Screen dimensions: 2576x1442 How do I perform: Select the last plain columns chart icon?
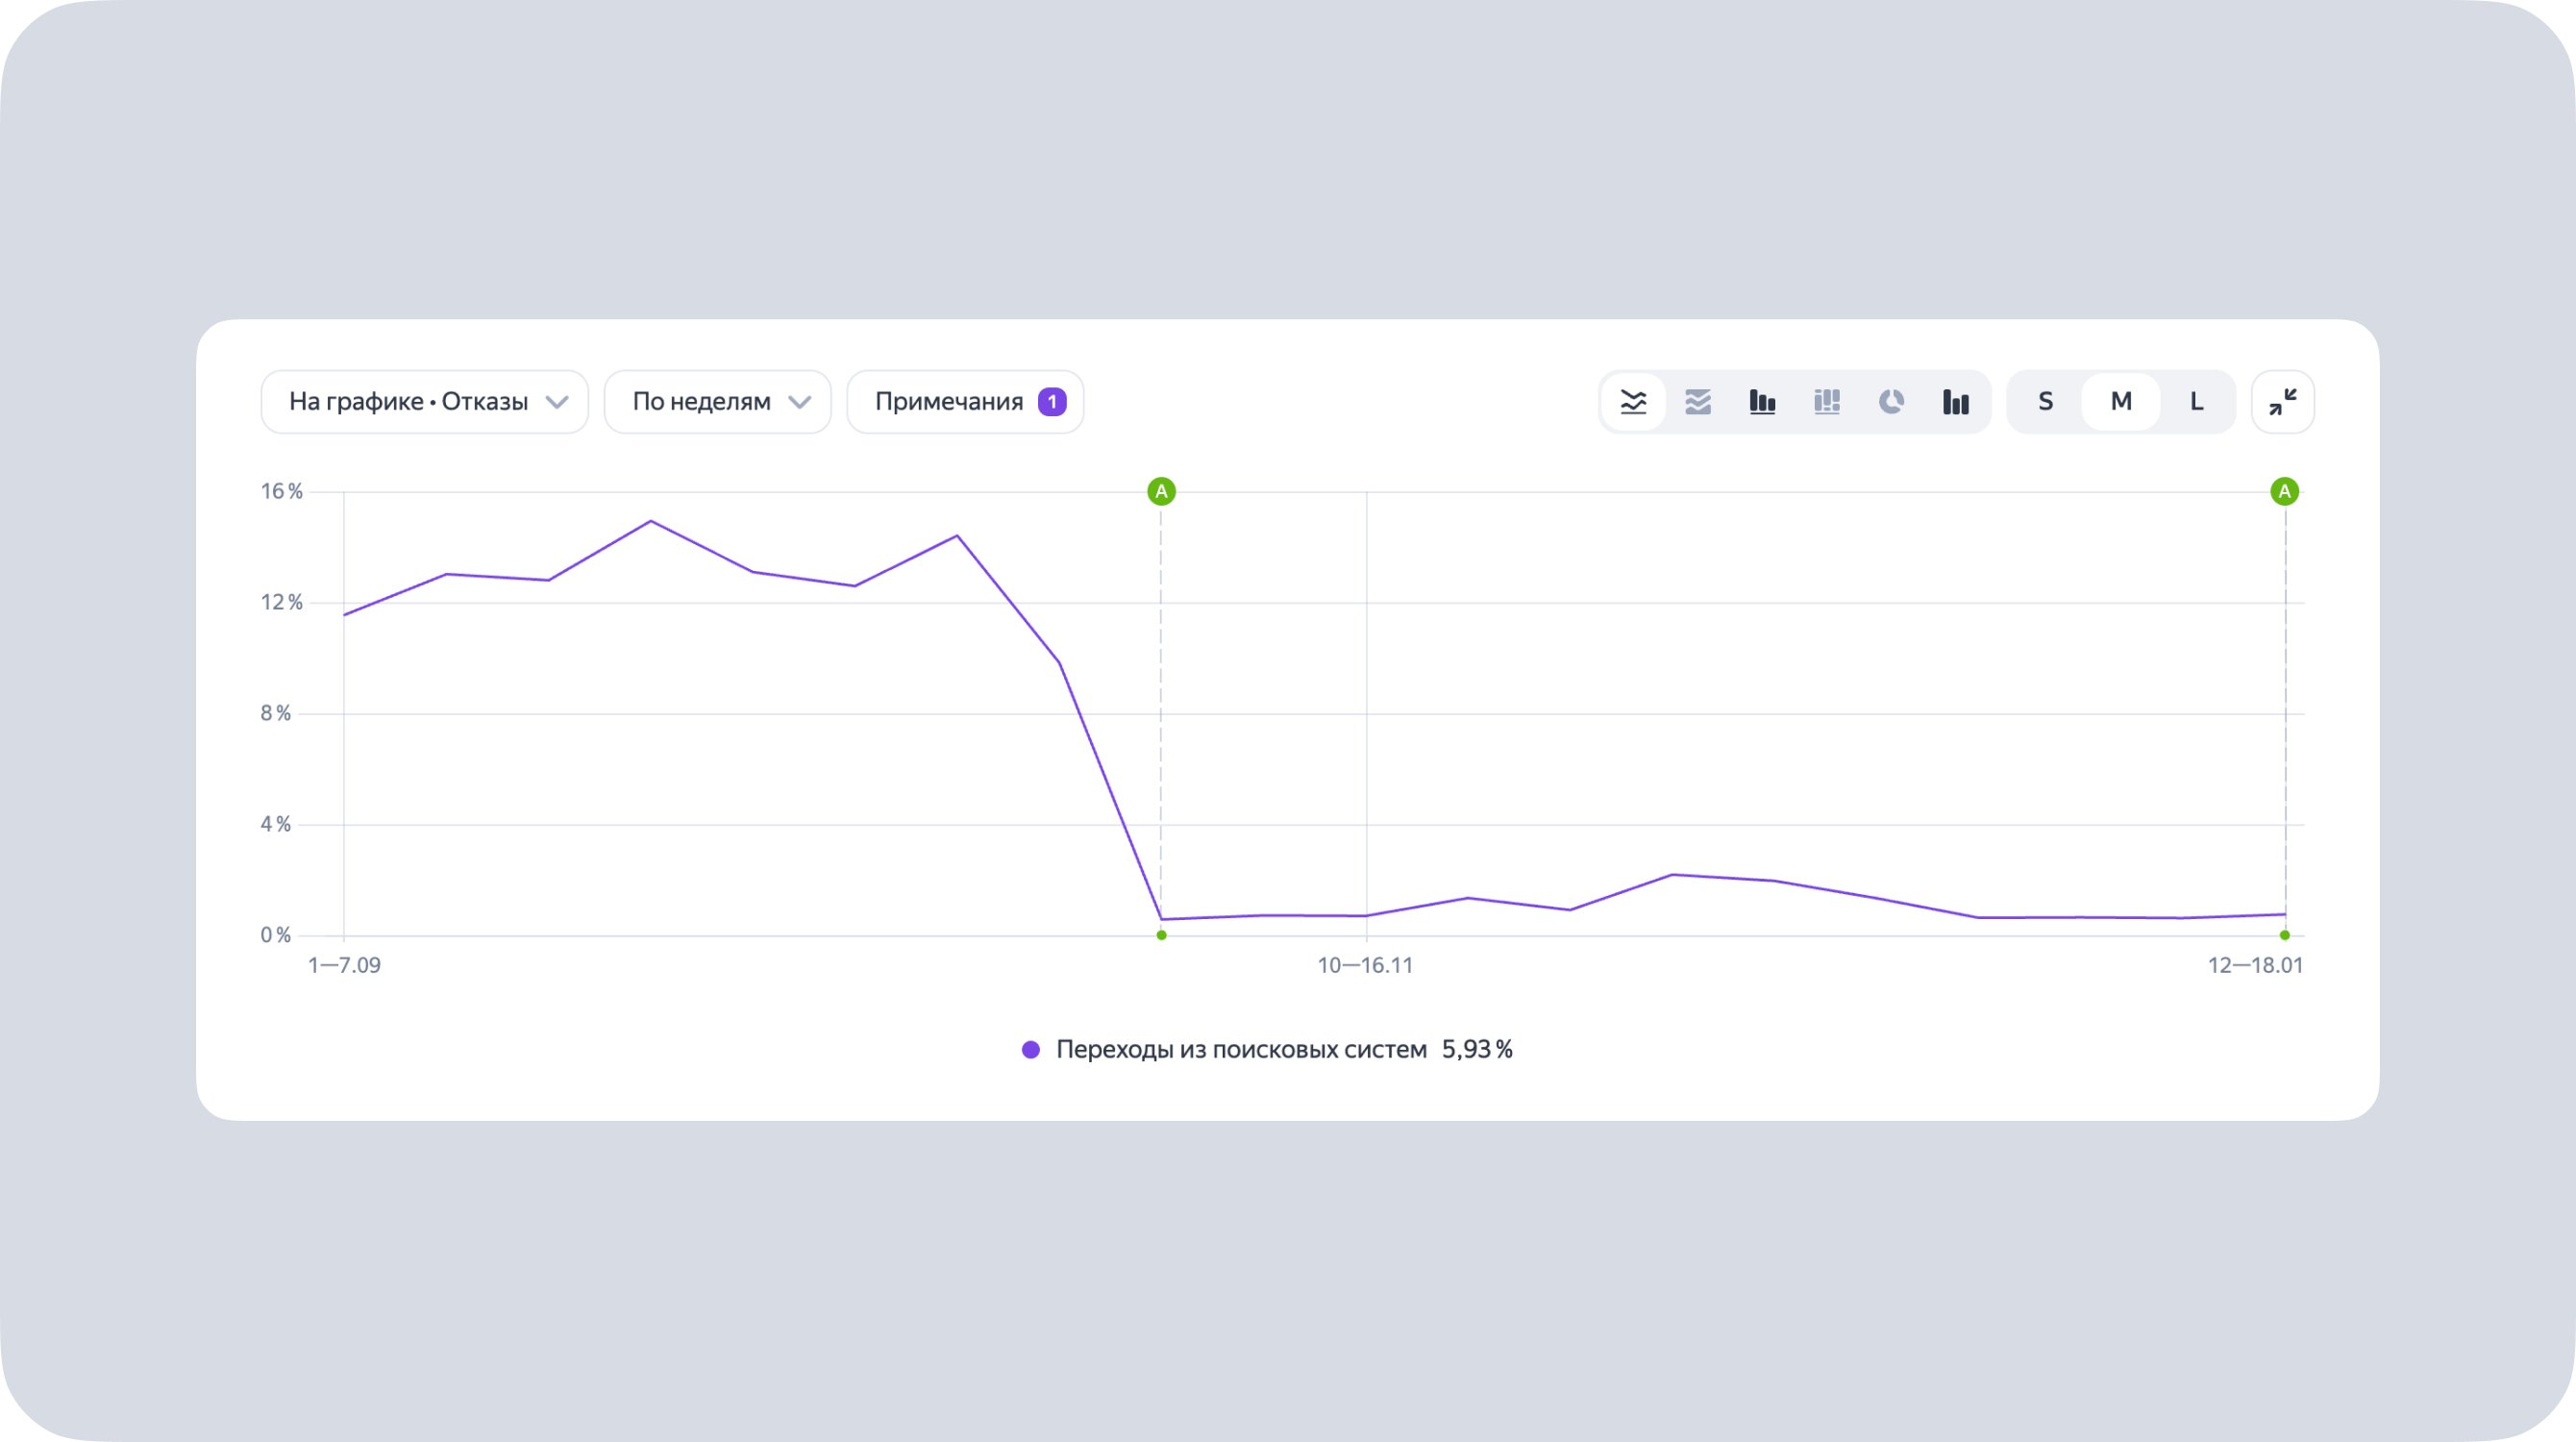pyautogui.click(x=1956, y=402)
